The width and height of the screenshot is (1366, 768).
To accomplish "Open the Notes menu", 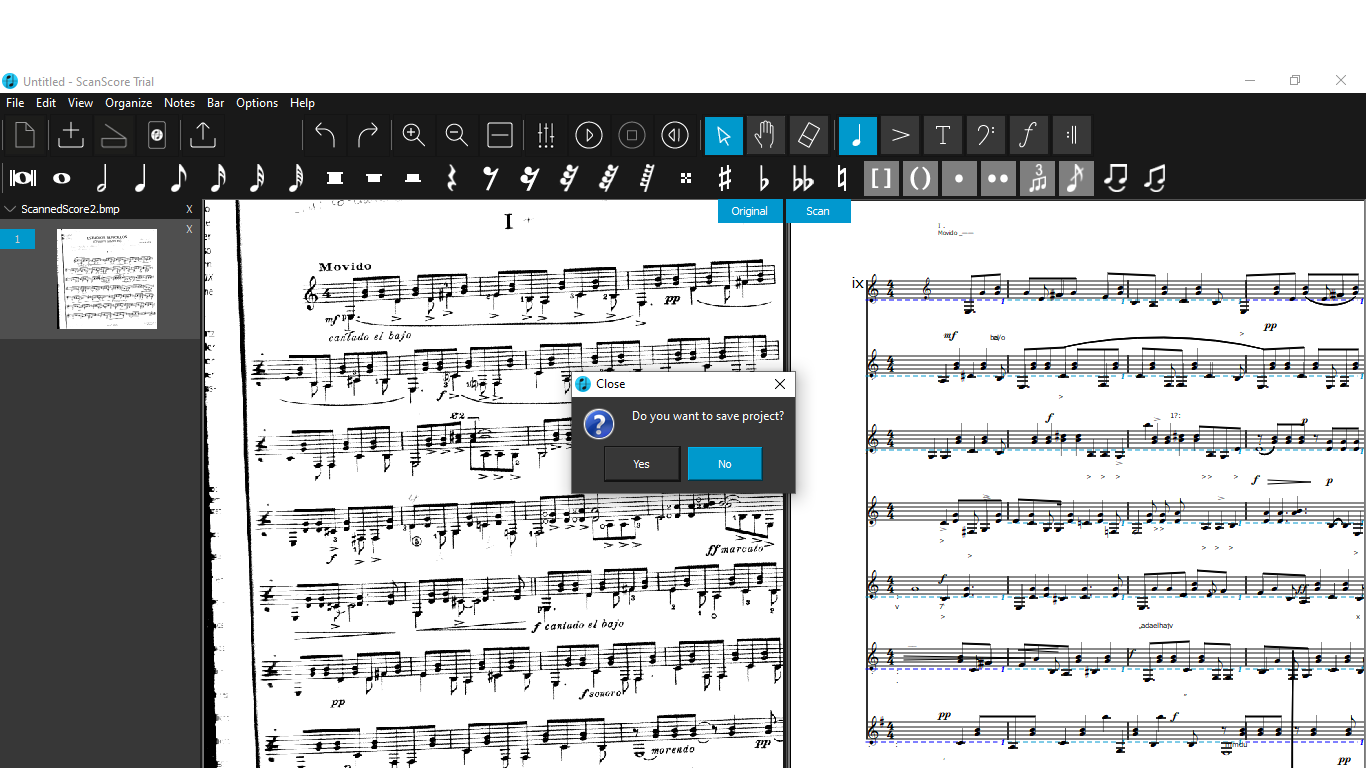I will point(180,103).
